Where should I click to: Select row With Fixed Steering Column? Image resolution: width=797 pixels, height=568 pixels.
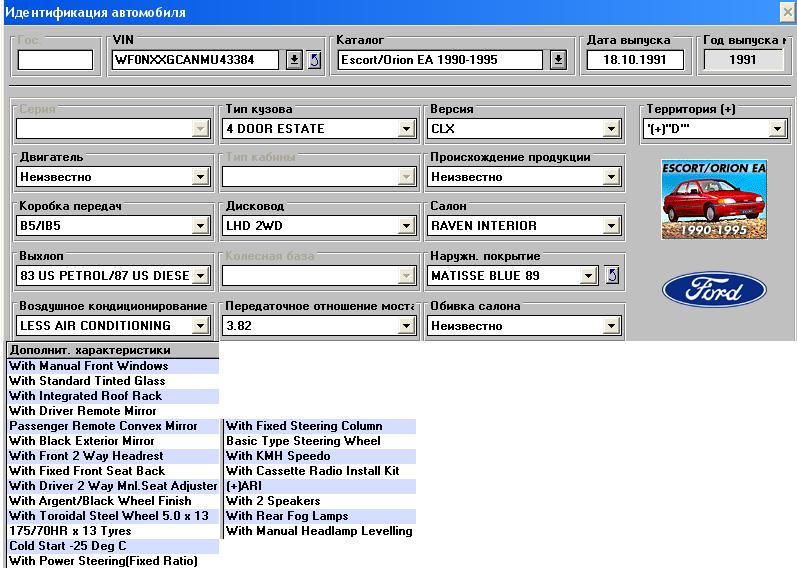(x=320, y=426)
